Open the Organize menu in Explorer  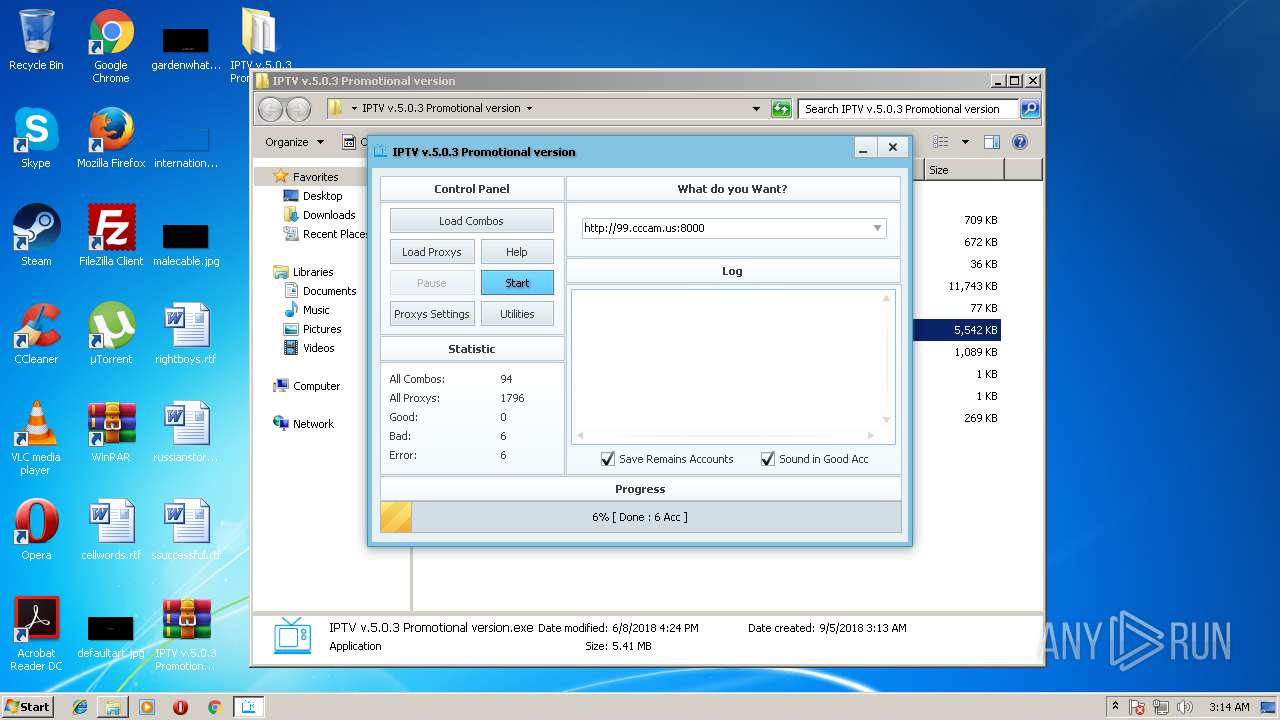[x=294, y=142]
